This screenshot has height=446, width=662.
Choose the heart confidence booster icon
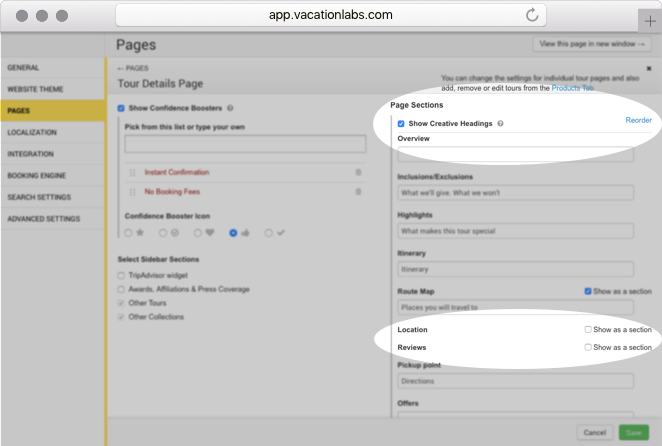coord(198,233)
